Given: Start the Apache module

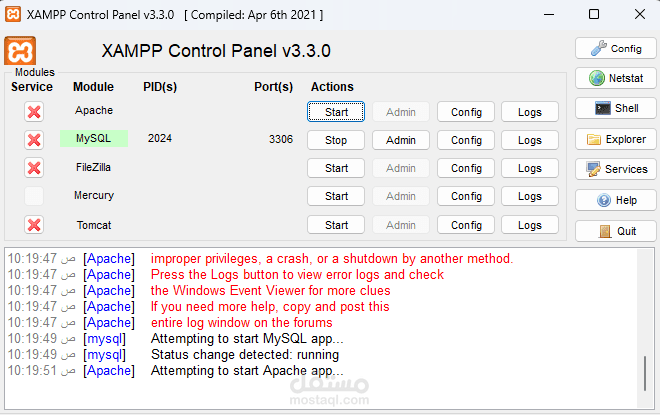Looking at the screenshot, I should [x=336, y=112].
